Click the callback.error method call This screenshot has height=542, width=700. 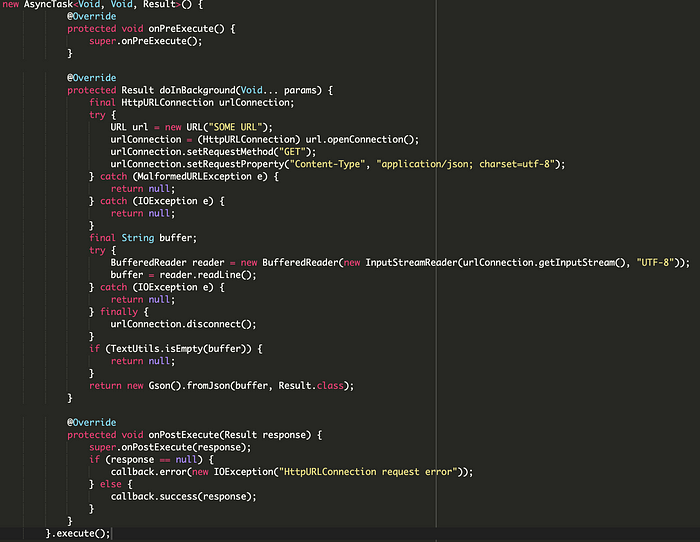pos(149,472)
